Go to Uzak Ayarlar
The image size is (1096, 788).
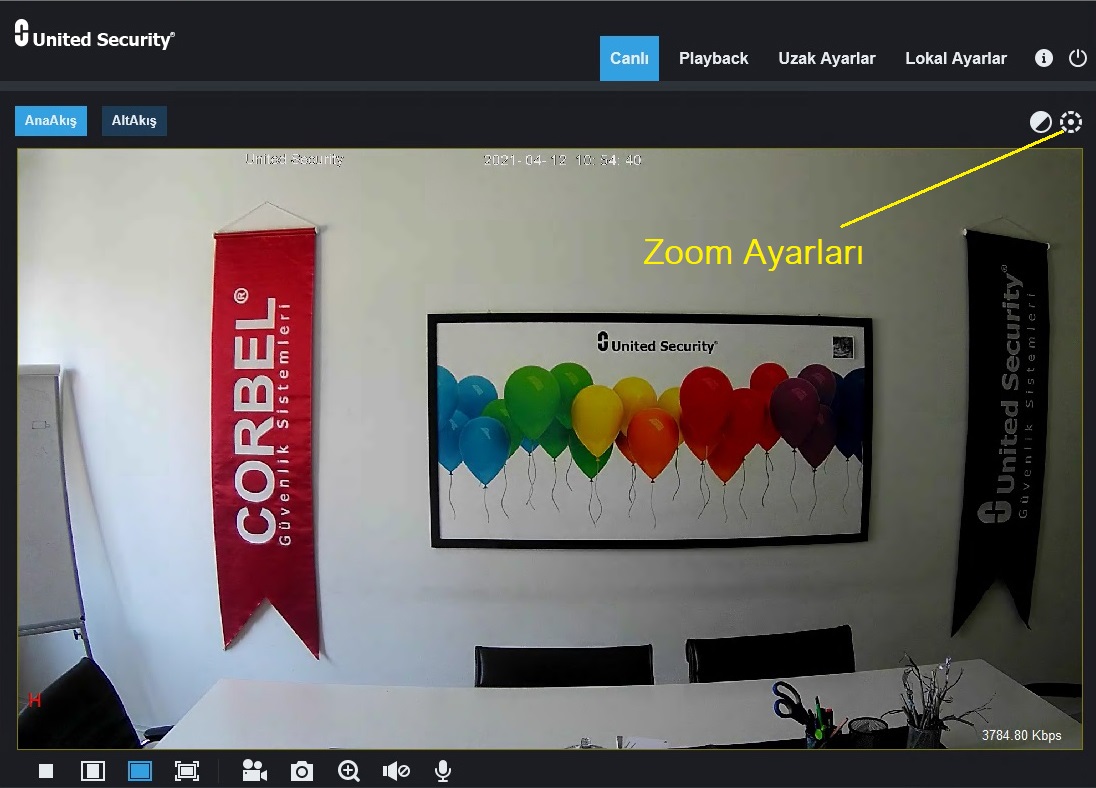click(x=826, y=58)
